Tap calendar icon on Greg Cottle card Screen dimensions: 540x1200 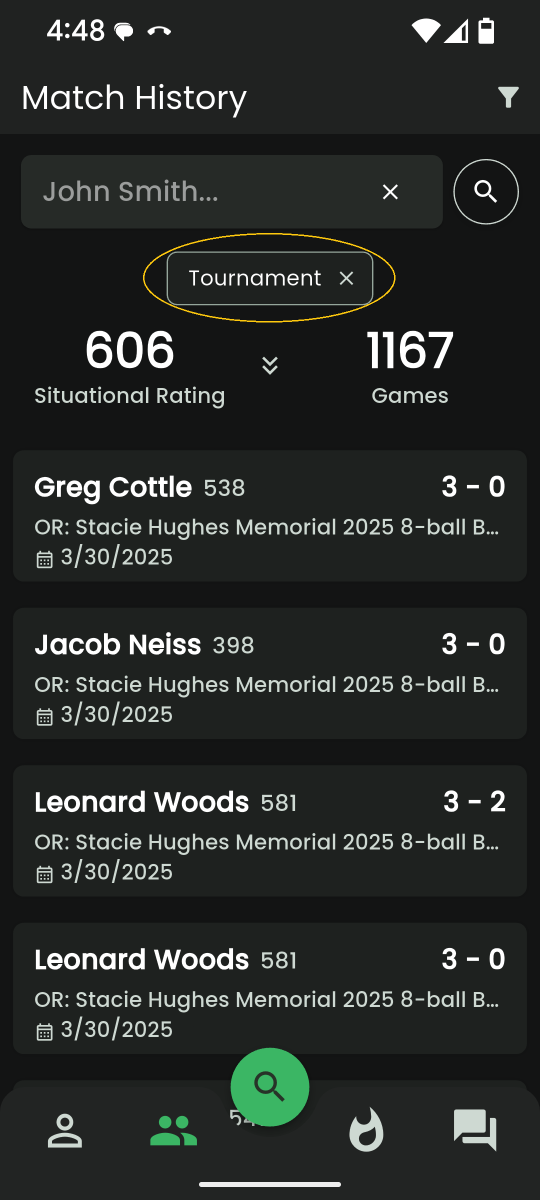[44, 559]
